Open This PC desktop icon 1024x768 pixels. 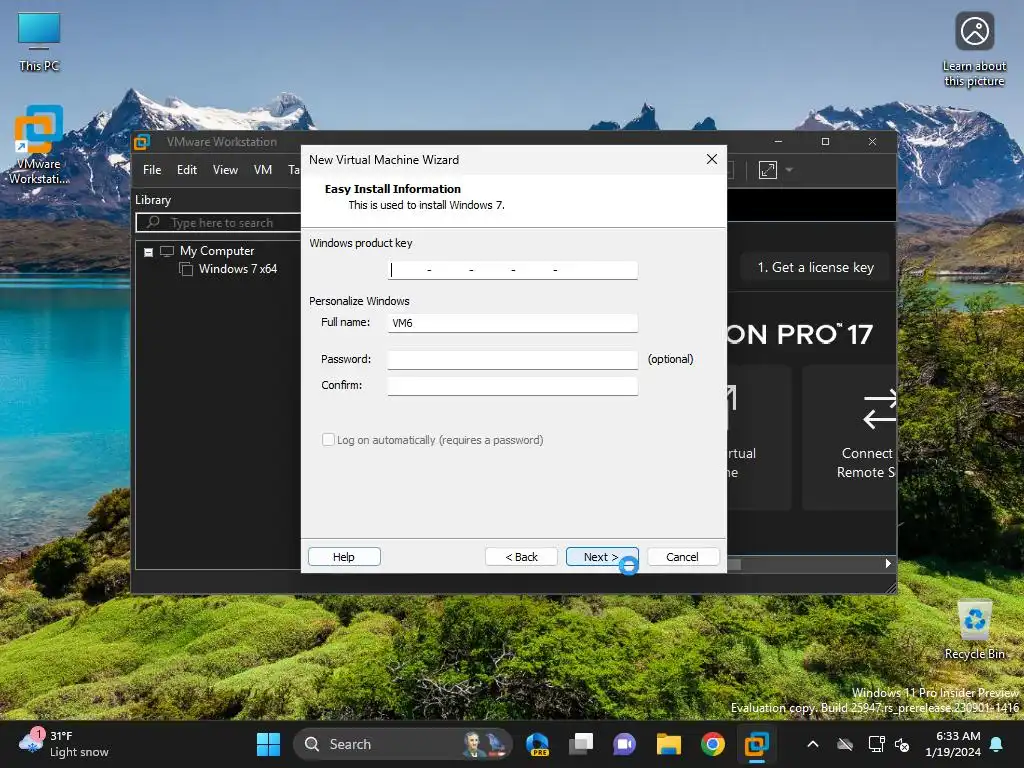39,40
